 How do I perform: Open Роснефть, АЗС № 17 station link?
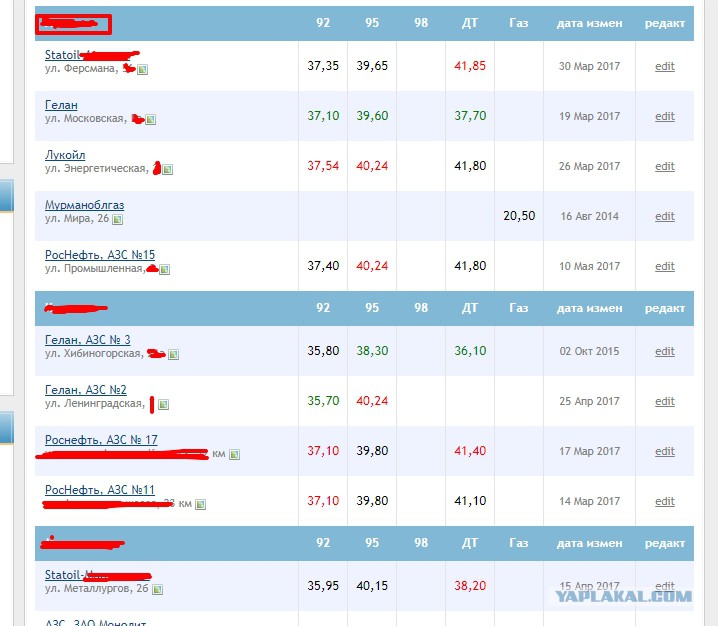(101, 440)
